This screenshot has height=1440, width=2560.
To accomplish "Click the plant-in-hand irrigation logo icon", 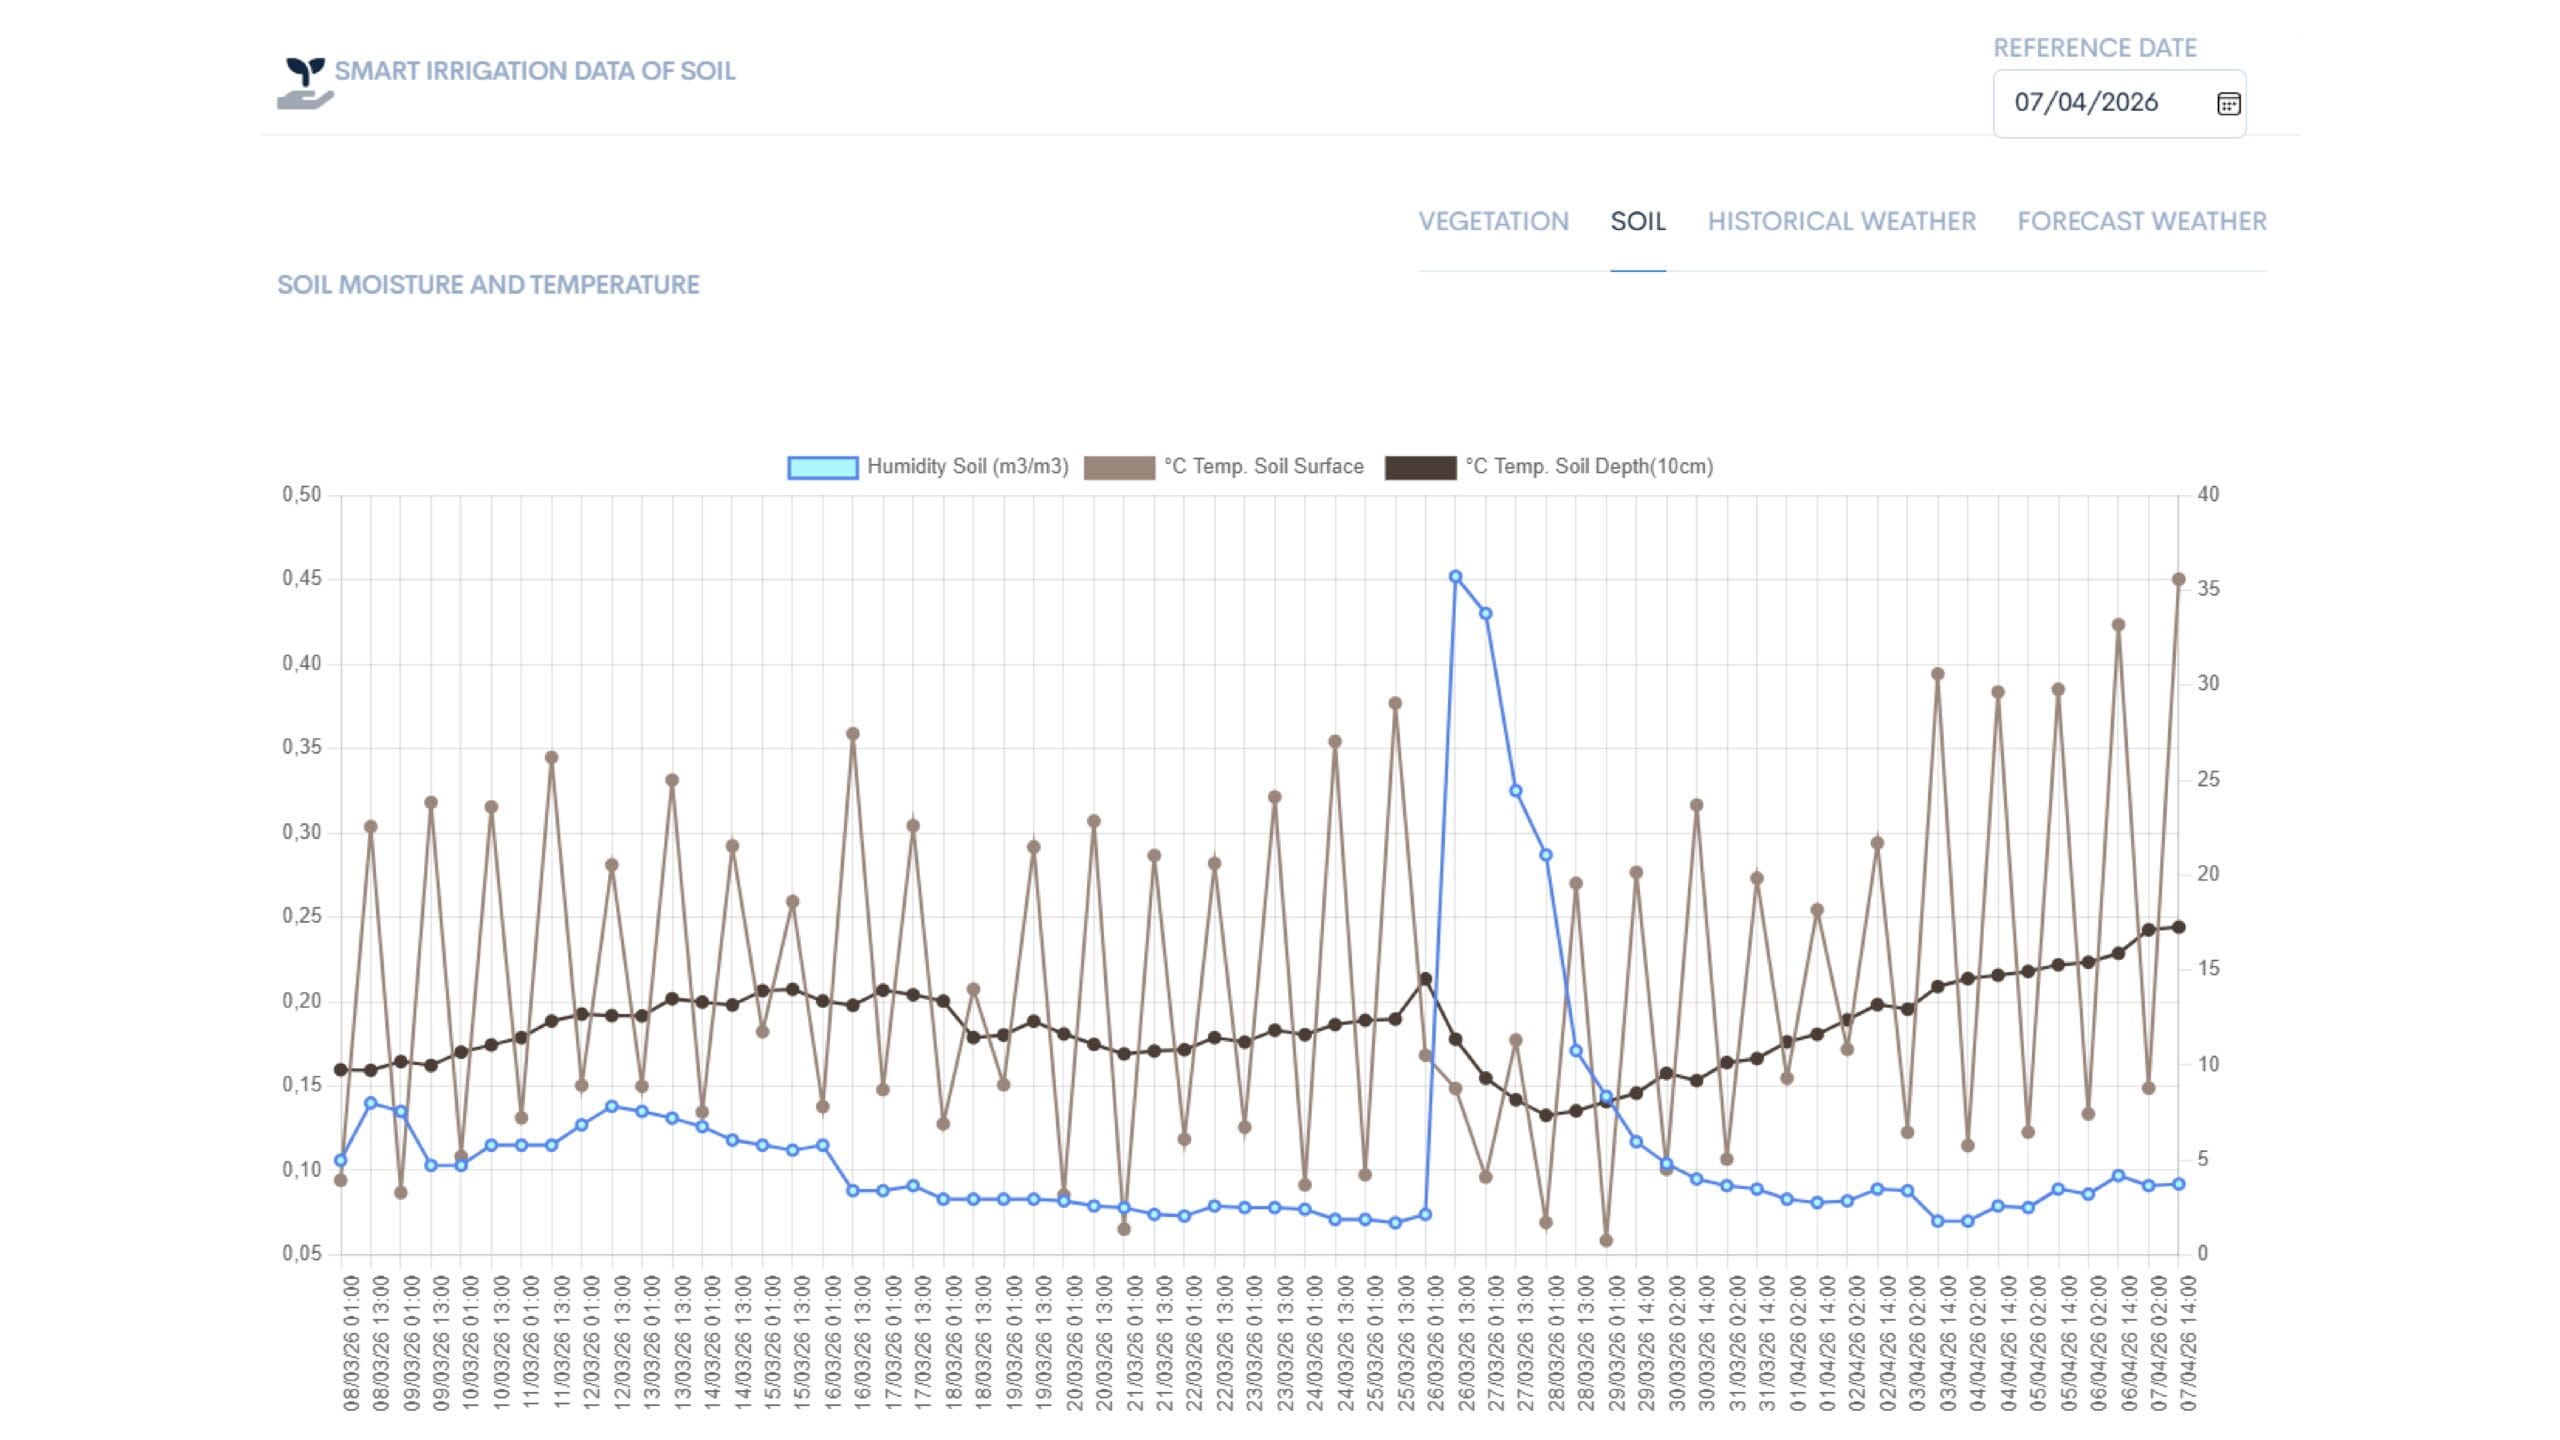I will (305, 83).
